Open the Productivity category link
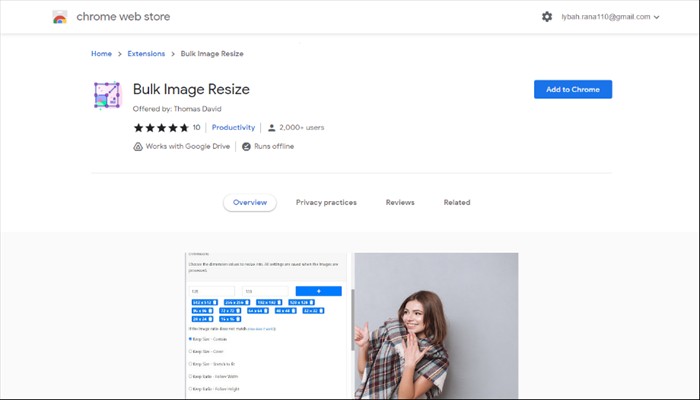This screenshot has width=700, height=400. click(234, 128)
